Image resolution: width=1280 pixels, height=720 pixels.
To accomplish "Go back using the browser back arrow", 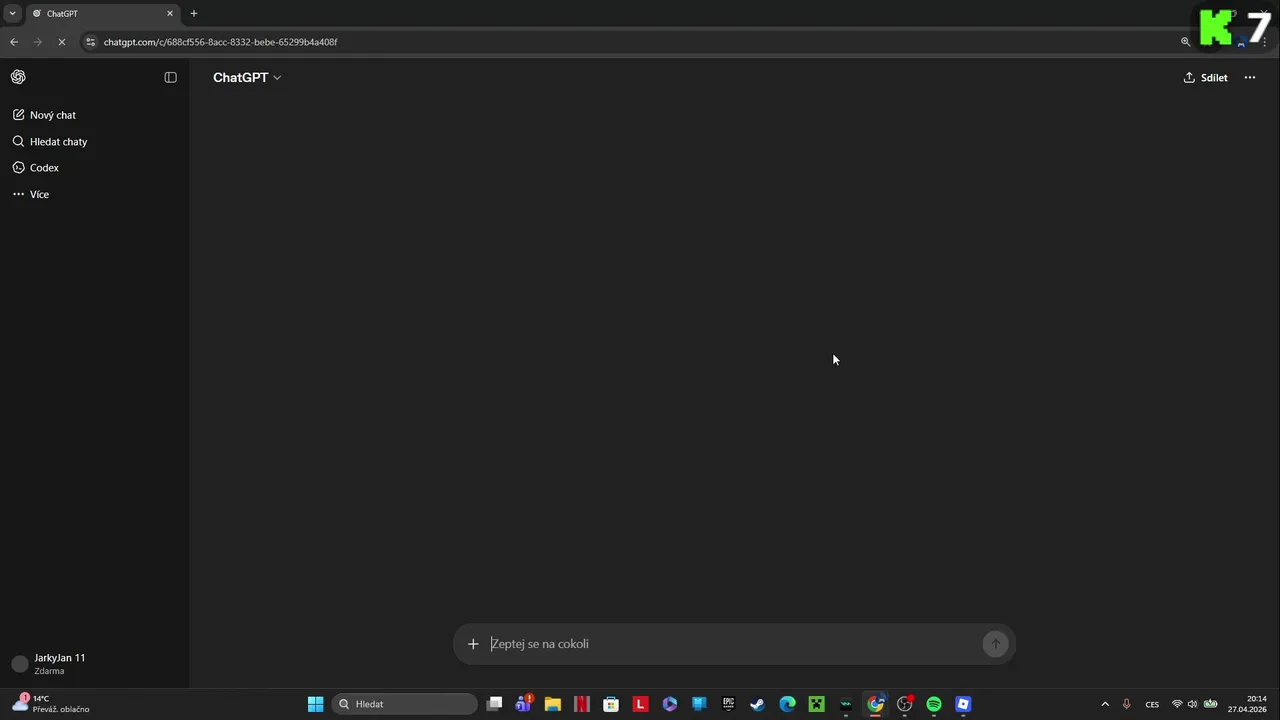I will [14, 42].
